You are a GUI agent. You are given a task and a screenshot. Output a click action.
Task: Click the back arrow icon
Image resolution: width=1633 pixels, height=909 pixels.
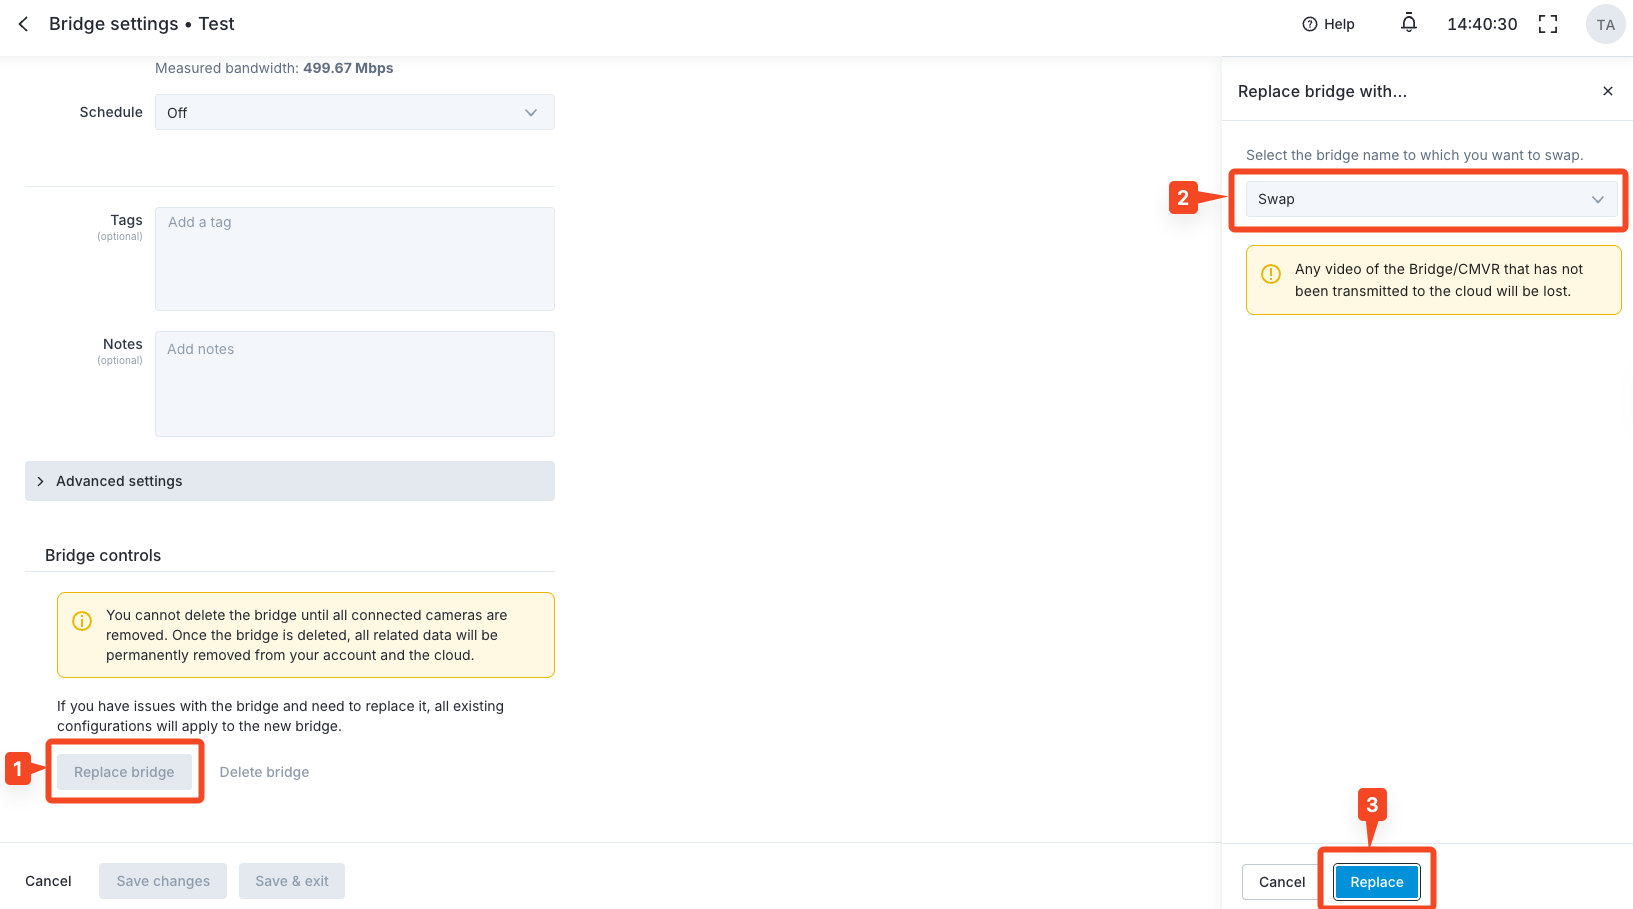pos(23,24)
